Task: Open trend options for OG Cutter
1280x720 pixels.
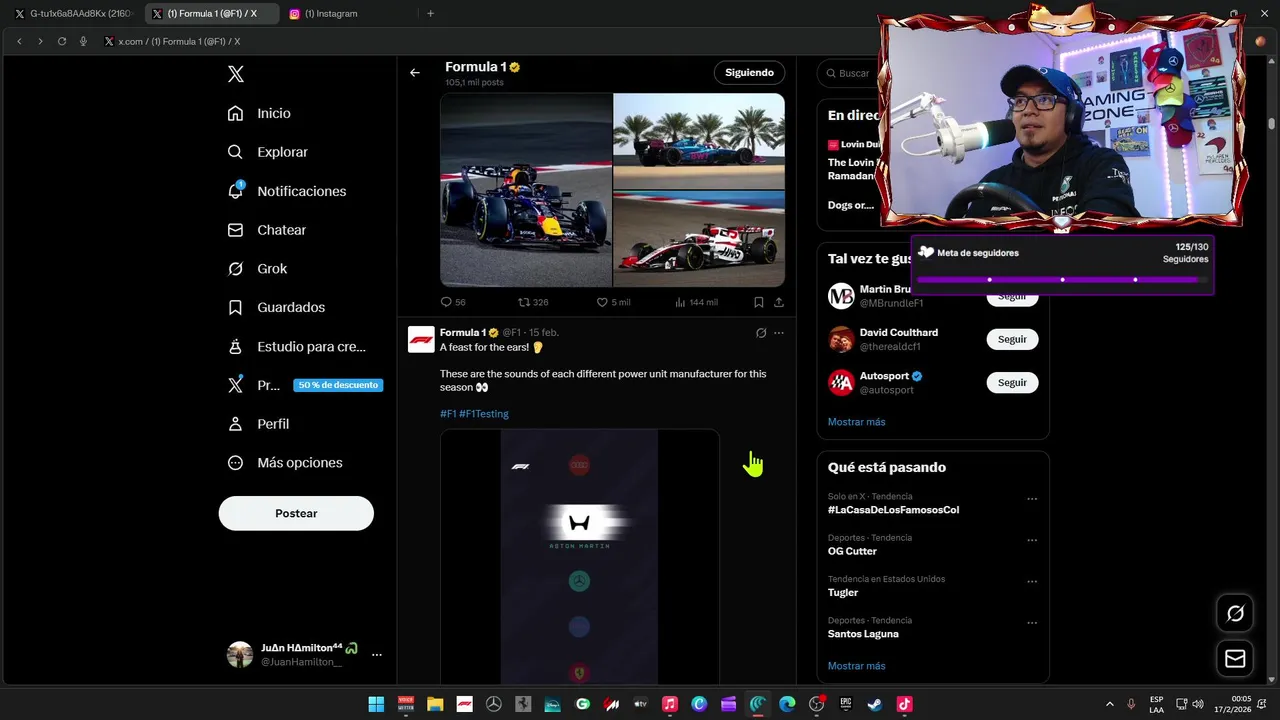Action: point(1032,540)
